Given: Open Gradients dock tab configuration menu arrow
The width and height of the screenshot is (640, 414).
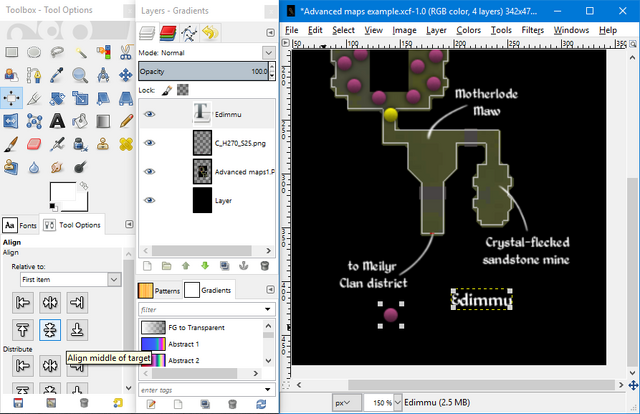Looking at the screenshot, I should pos(270,289).
